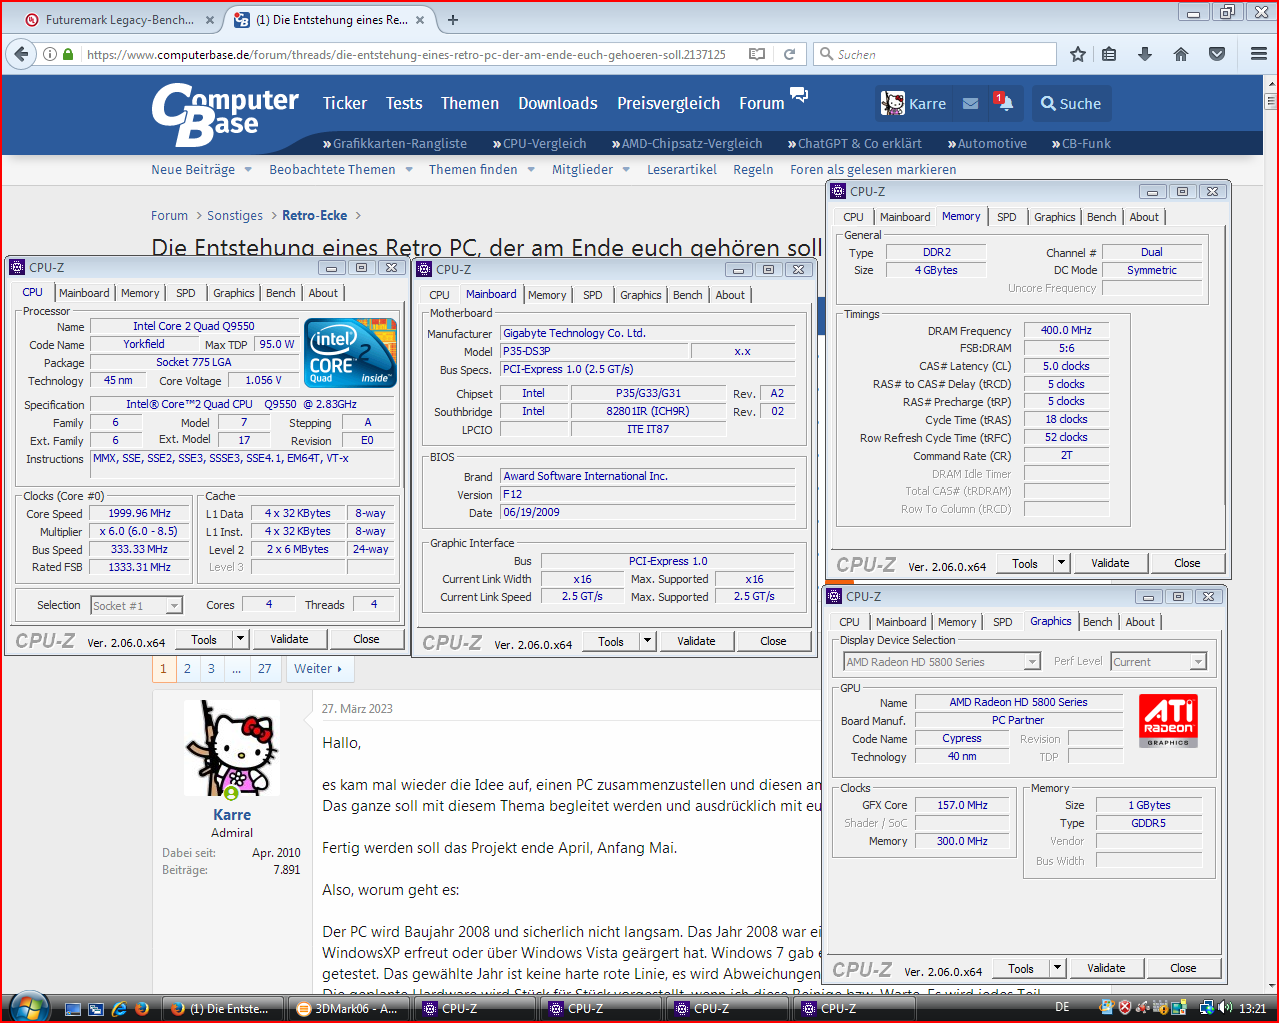Image resolution: width=1279 pixels, height=1023 pixels.
Task: Switch to the Futuremark Legacy-Bench browser tab
Action: coord(119,19)
